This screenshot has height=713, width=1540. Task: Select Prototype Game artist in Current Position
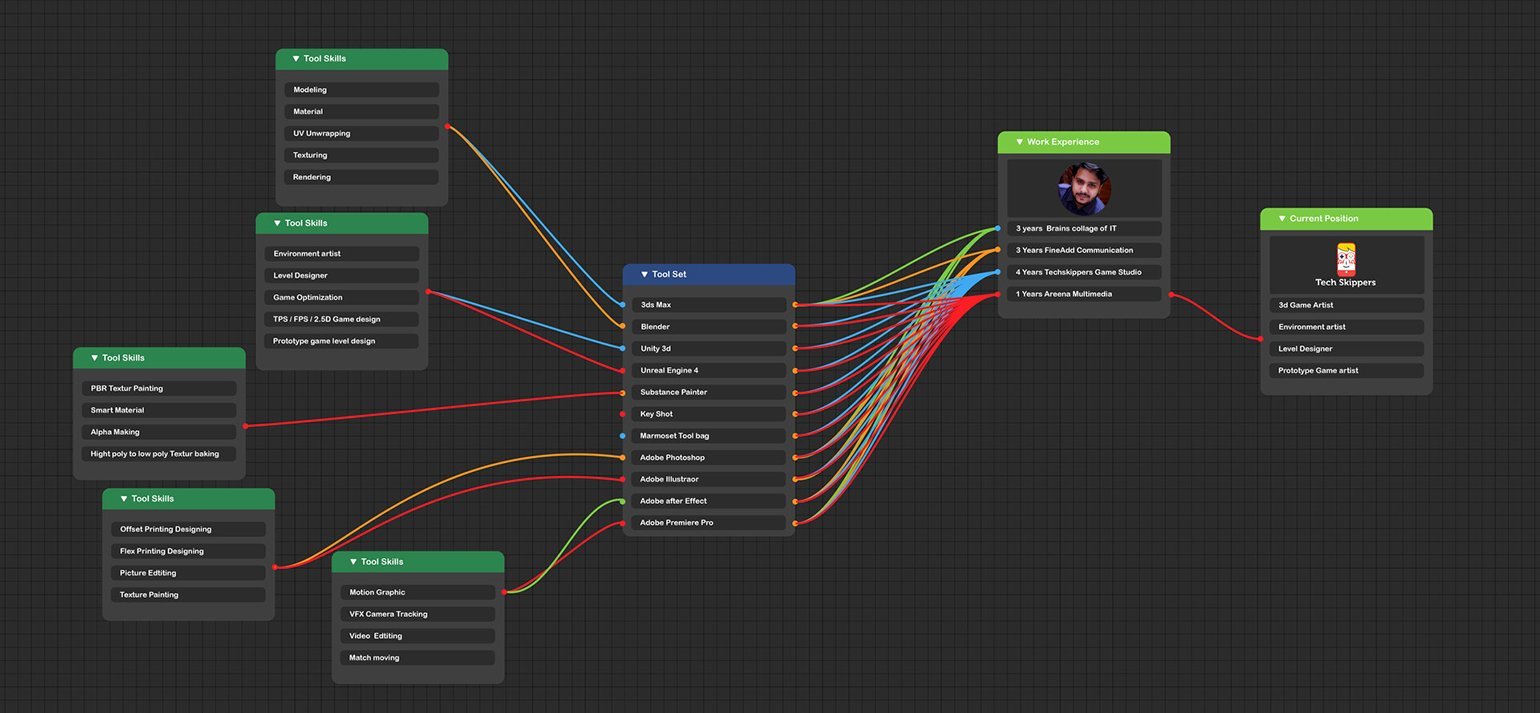[1346, 371]
